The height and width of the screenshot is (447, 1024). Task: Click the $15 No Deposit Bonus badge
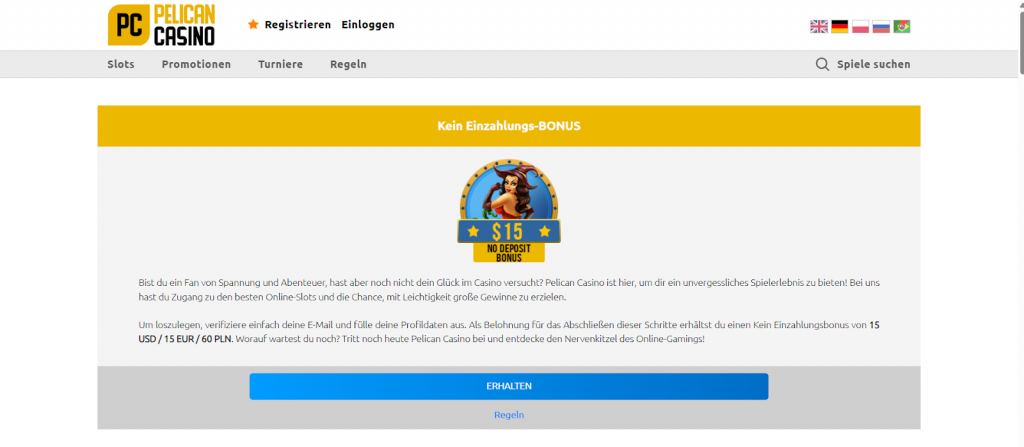click(x=509, y=212)
